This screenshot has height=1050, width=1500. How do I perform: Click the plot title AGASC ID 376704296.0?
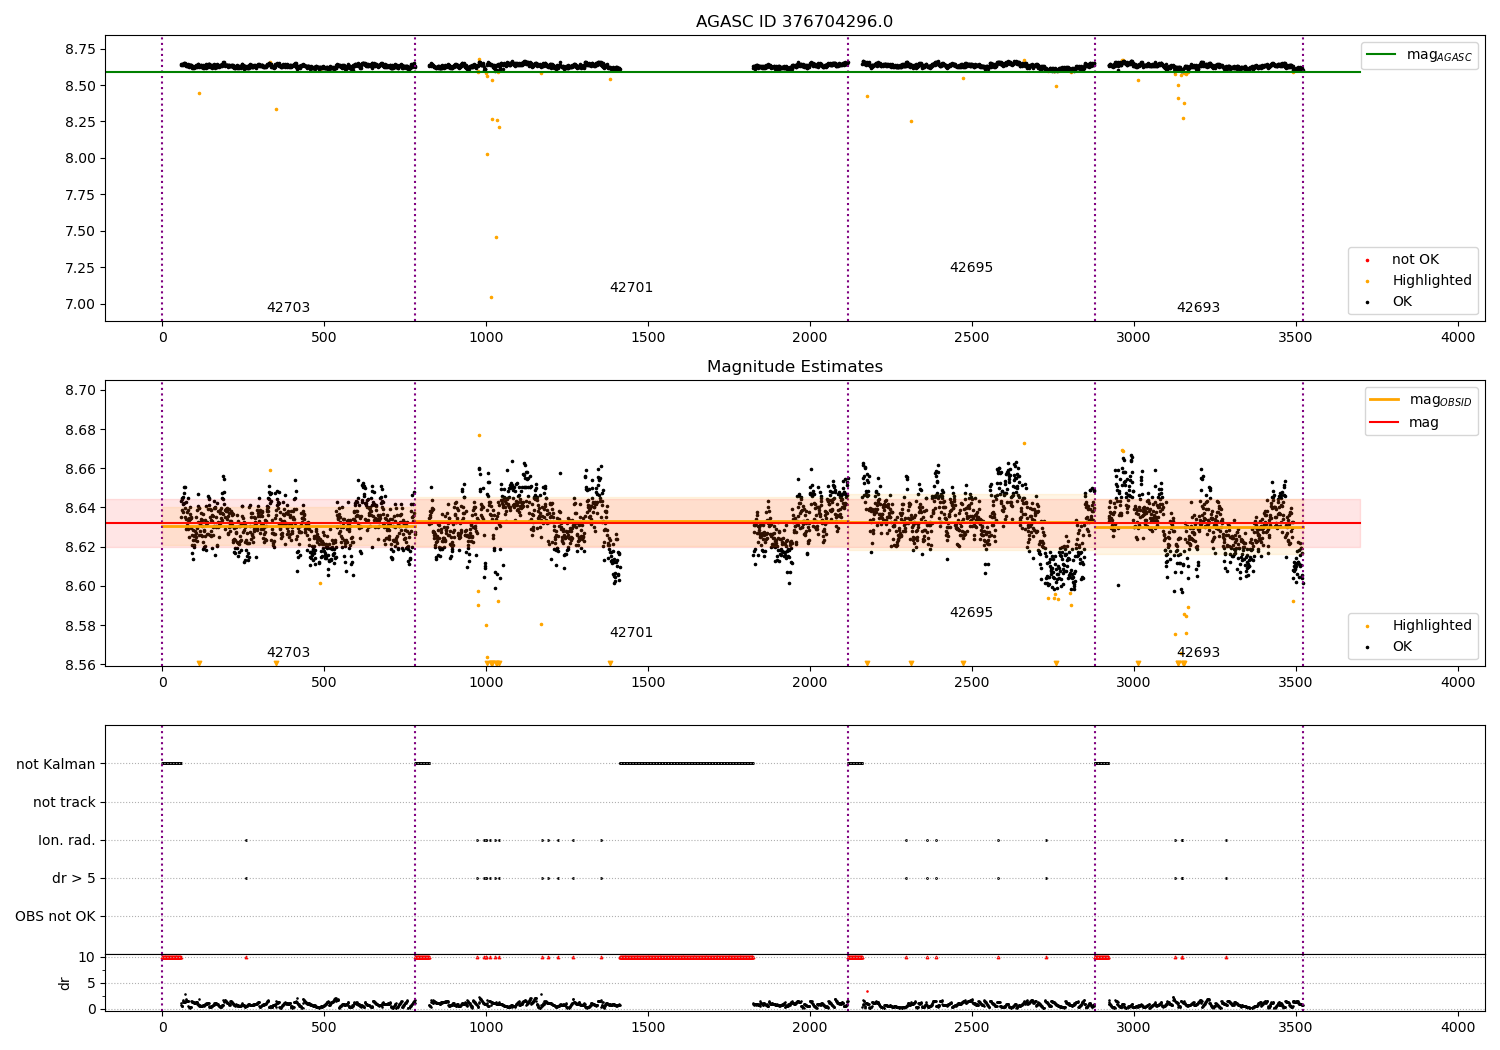coord(794,22)
